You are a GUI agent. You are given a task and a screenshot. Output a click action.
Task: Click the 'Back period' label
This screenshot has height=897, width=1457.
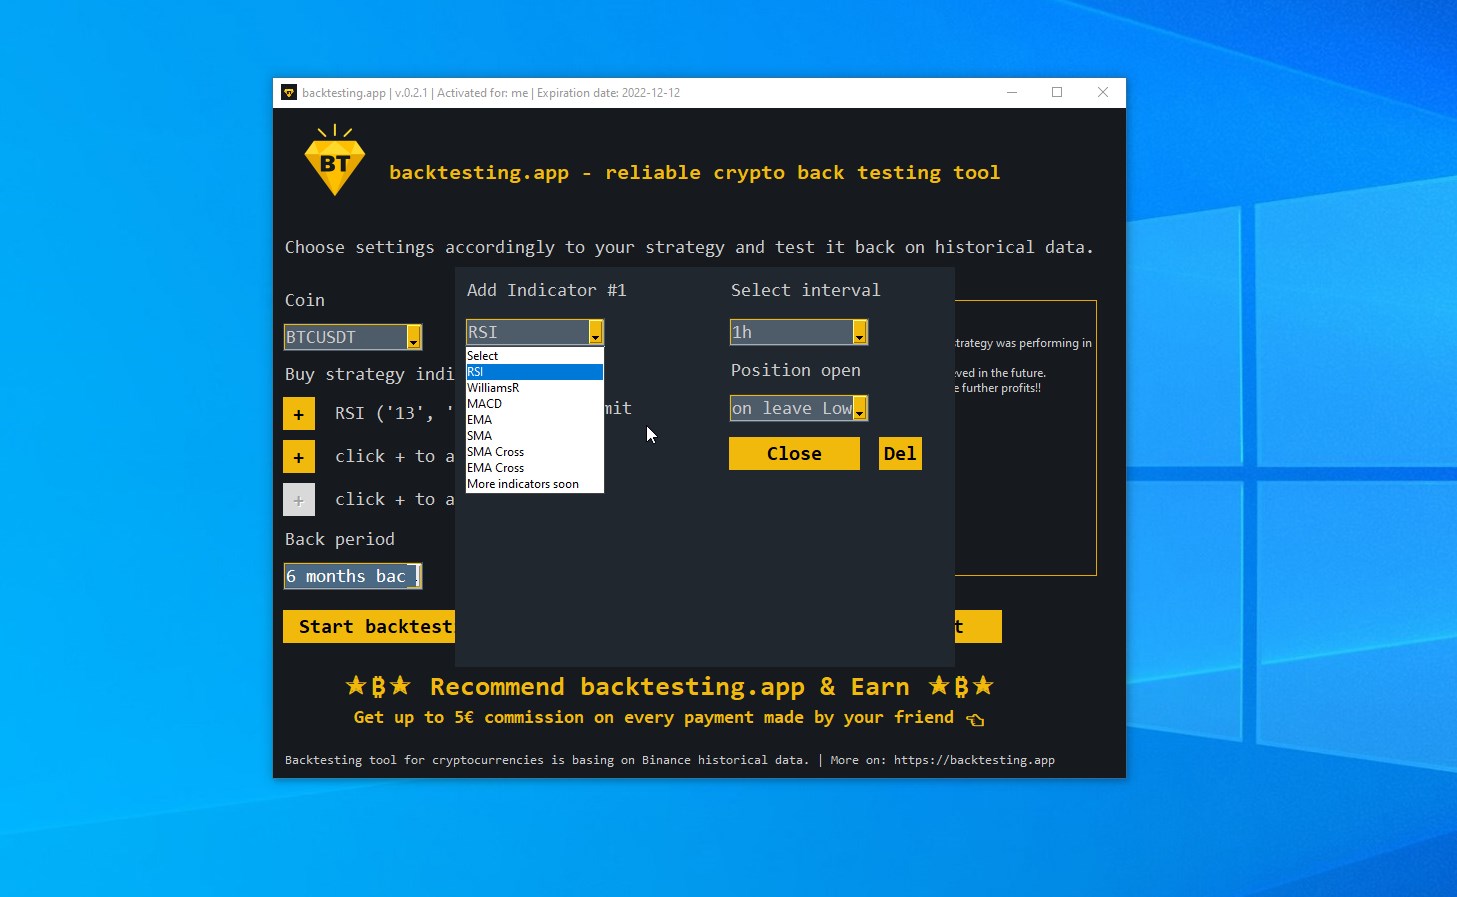tap(340, 539)
